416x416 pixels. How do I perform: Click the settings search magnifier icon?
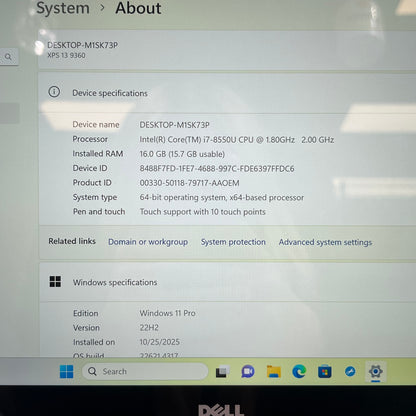pyautogui.click(x=8, y=57)
